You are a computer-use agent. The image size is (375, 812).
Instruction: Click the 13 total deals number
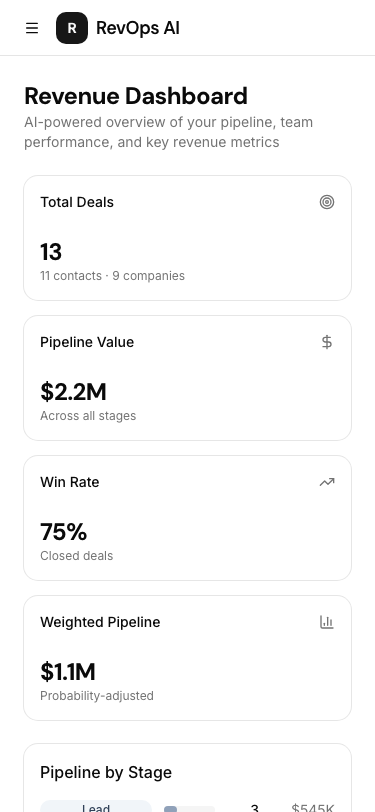click(x=51, y=252)
